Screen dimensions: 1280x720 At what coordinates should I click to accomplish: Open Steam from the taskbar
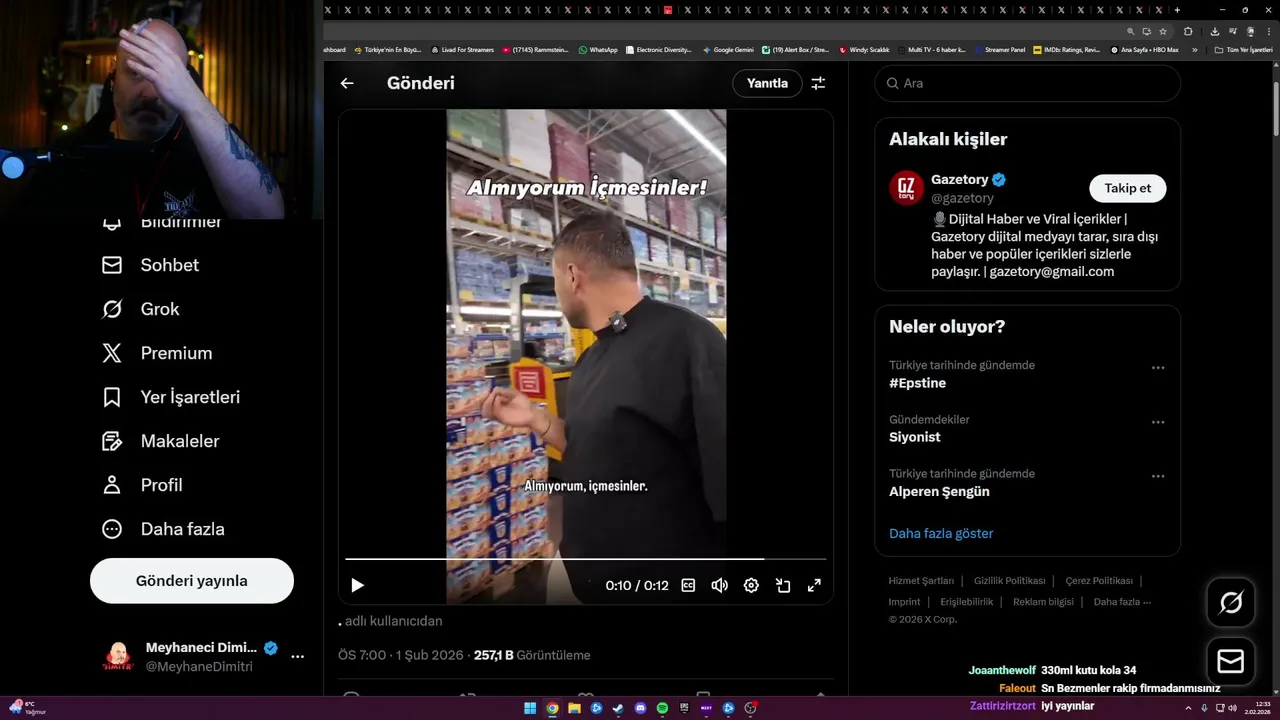click(618, 709)
